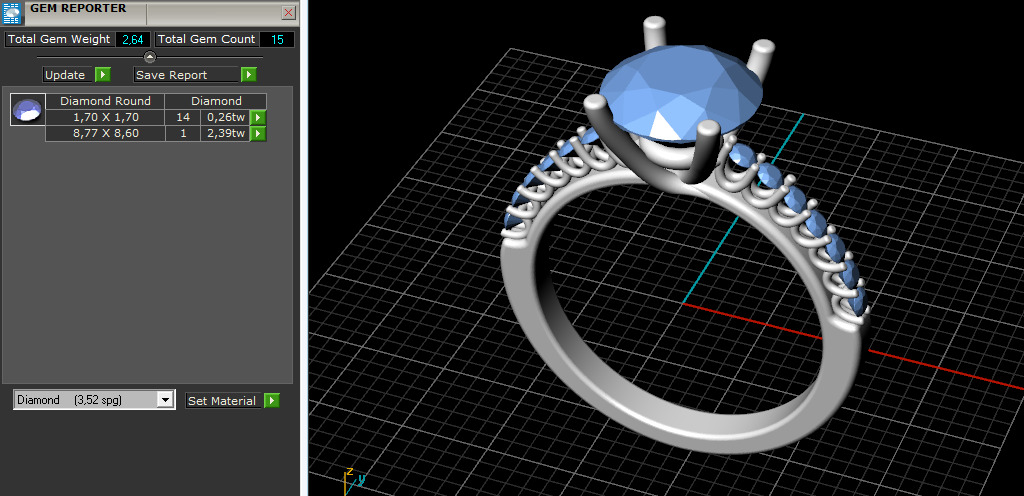The height and width of the screenshot is (496, 1024).
Task: Select the diamond gem thumbnail
Action: click(28, 110)
